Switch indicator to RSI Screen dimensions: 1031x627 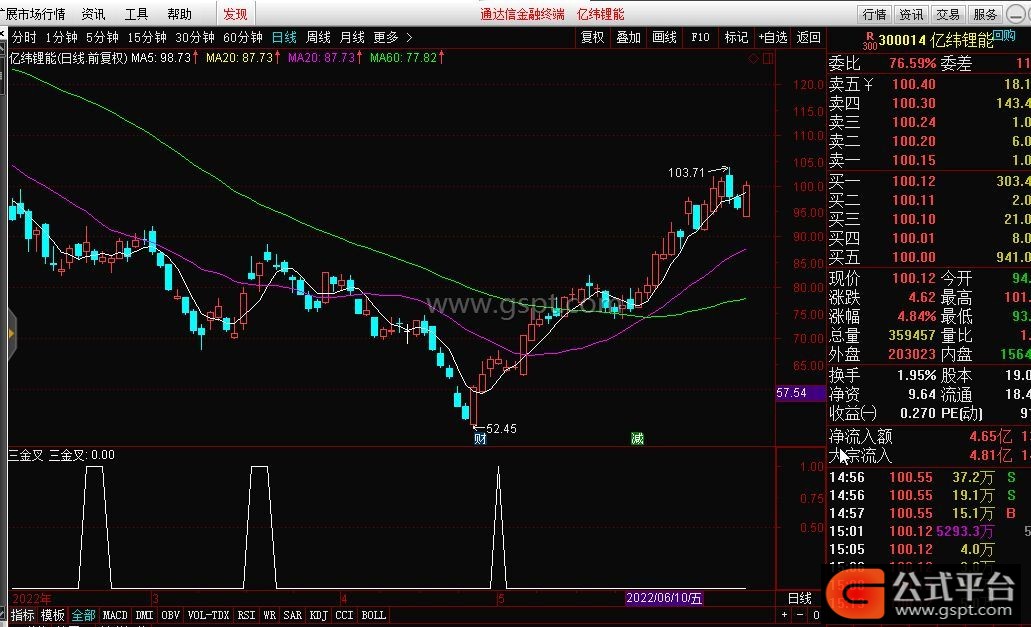pos(247,615)
